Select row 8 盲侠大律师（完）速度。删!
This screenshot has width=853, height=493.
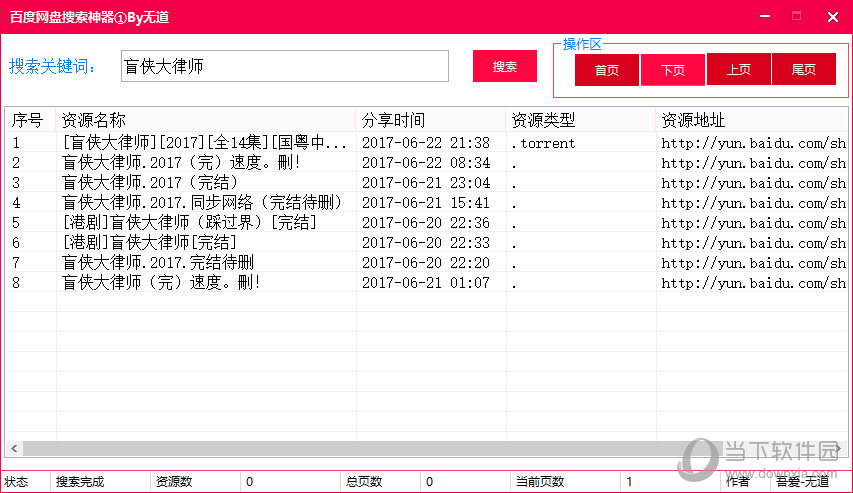point(426,282)
